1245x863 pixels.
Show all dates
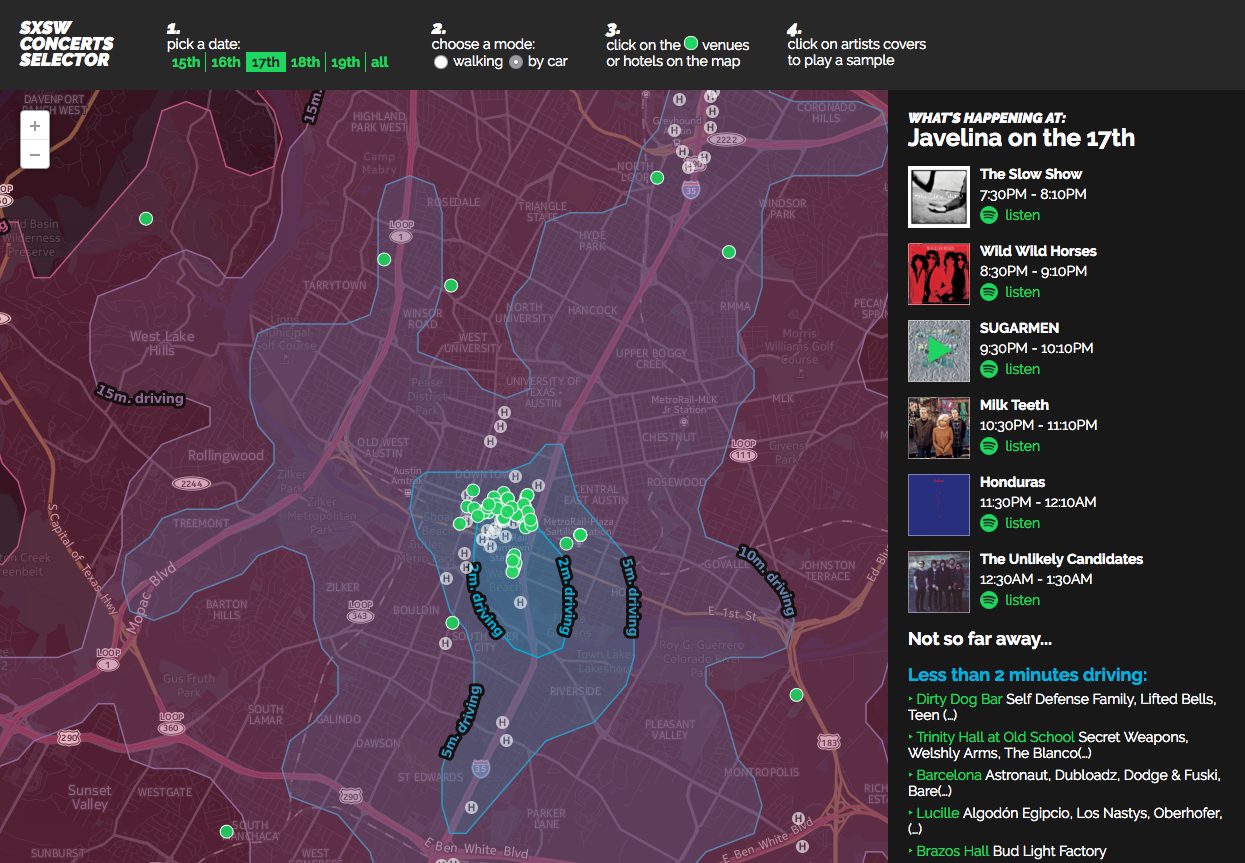click(x=379, y=62)
